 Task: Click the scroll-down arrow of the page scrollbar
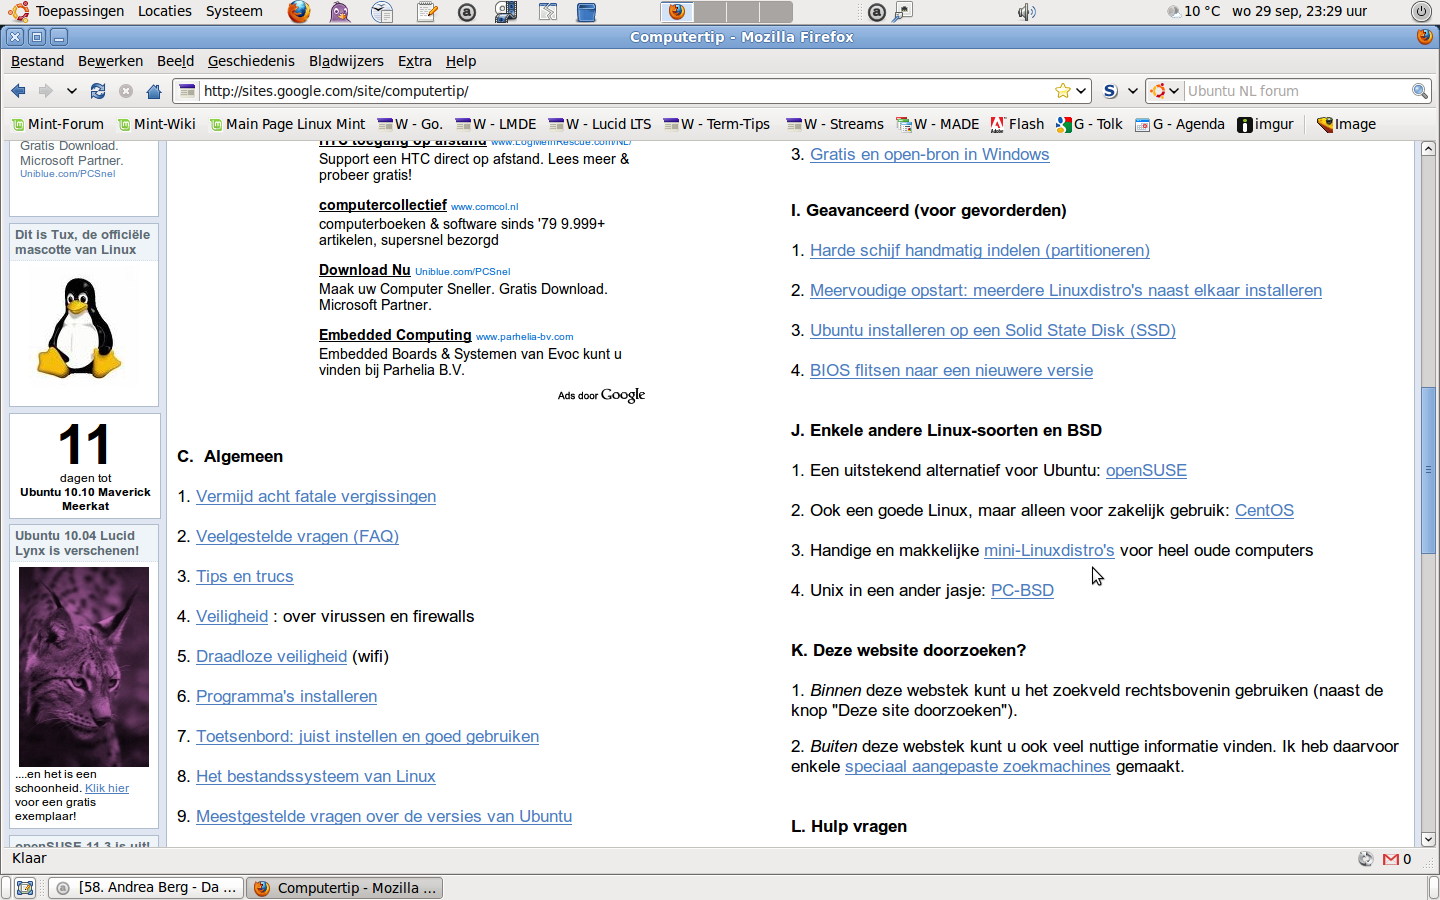[1428, 839]
